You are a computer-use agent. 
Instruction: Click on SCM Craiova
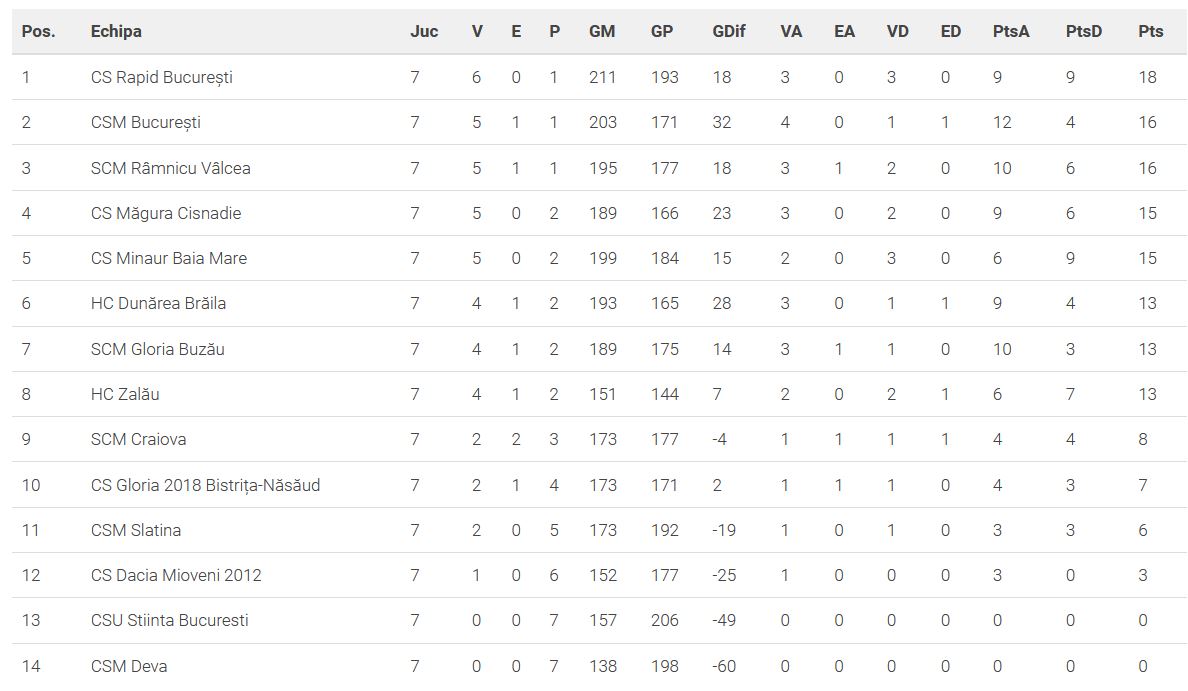point(138,439)
